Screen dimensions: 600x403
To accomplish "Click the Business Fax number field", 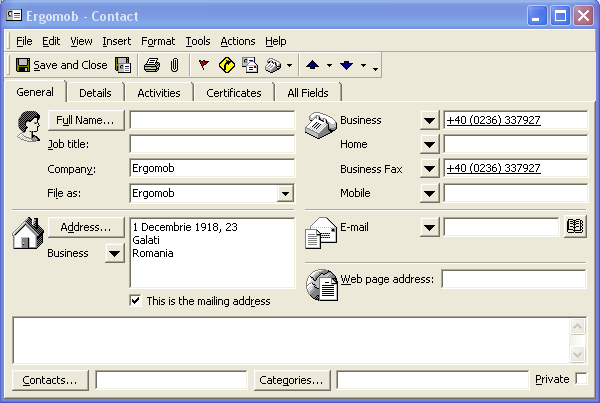I will click(515, 168).
